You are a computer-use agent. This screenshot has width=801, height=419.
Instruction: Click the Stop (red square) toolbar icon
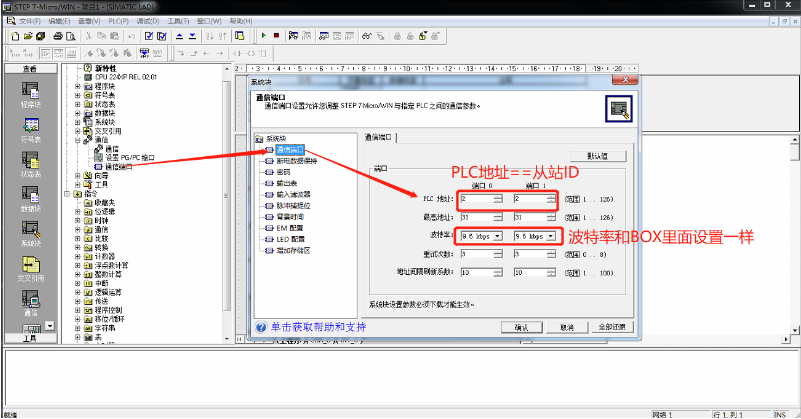click(x=277, y=36)
